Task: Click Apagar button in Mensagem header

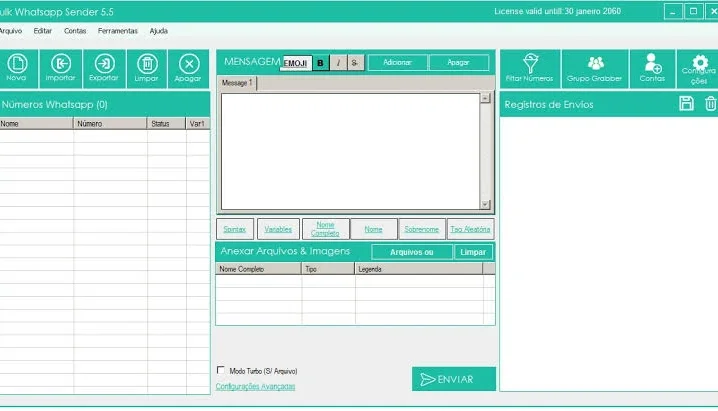Action: pos(458,62)
